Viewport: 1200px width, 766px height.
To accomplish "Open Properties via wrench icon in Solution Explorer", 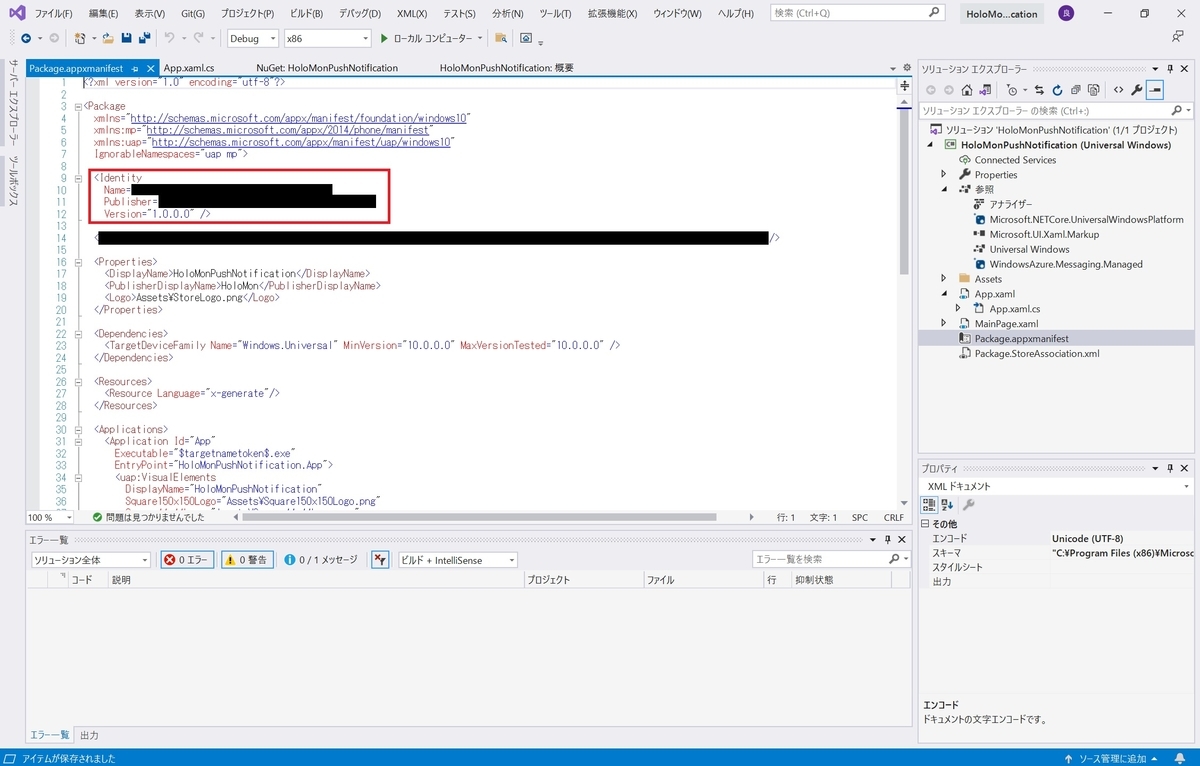I will pyautogui.click(x=1137, y=90).
